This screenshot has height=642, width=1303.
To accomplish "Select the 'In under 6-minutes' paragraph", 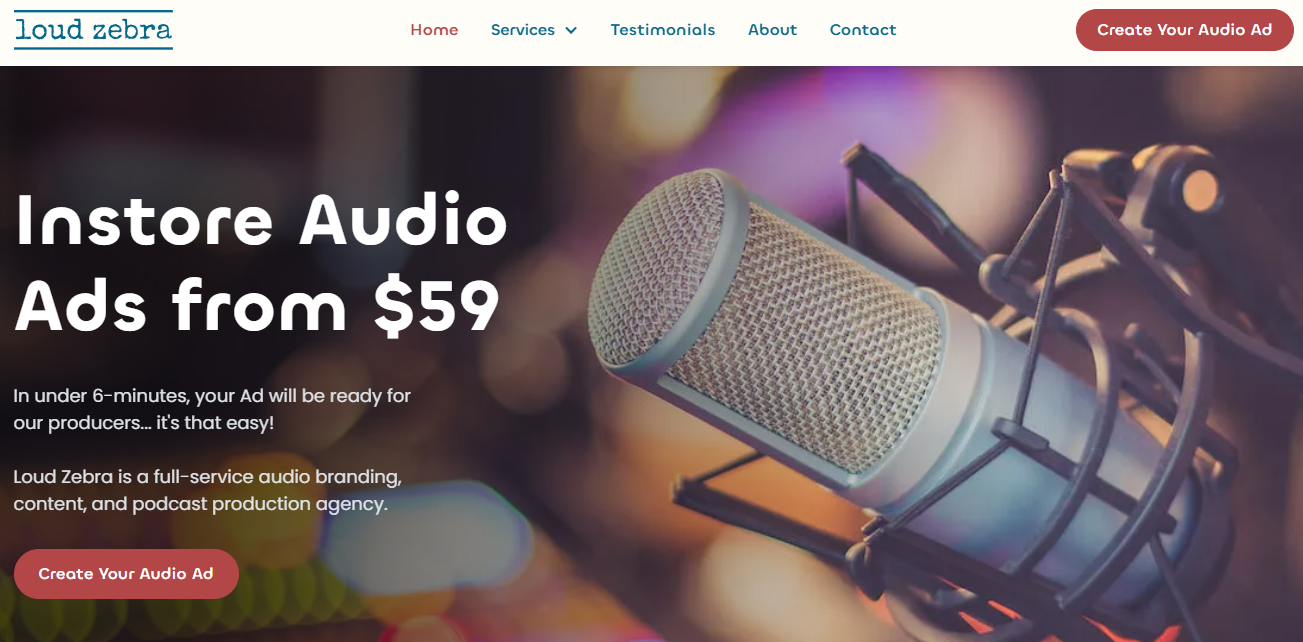I will tap(212, 409).
